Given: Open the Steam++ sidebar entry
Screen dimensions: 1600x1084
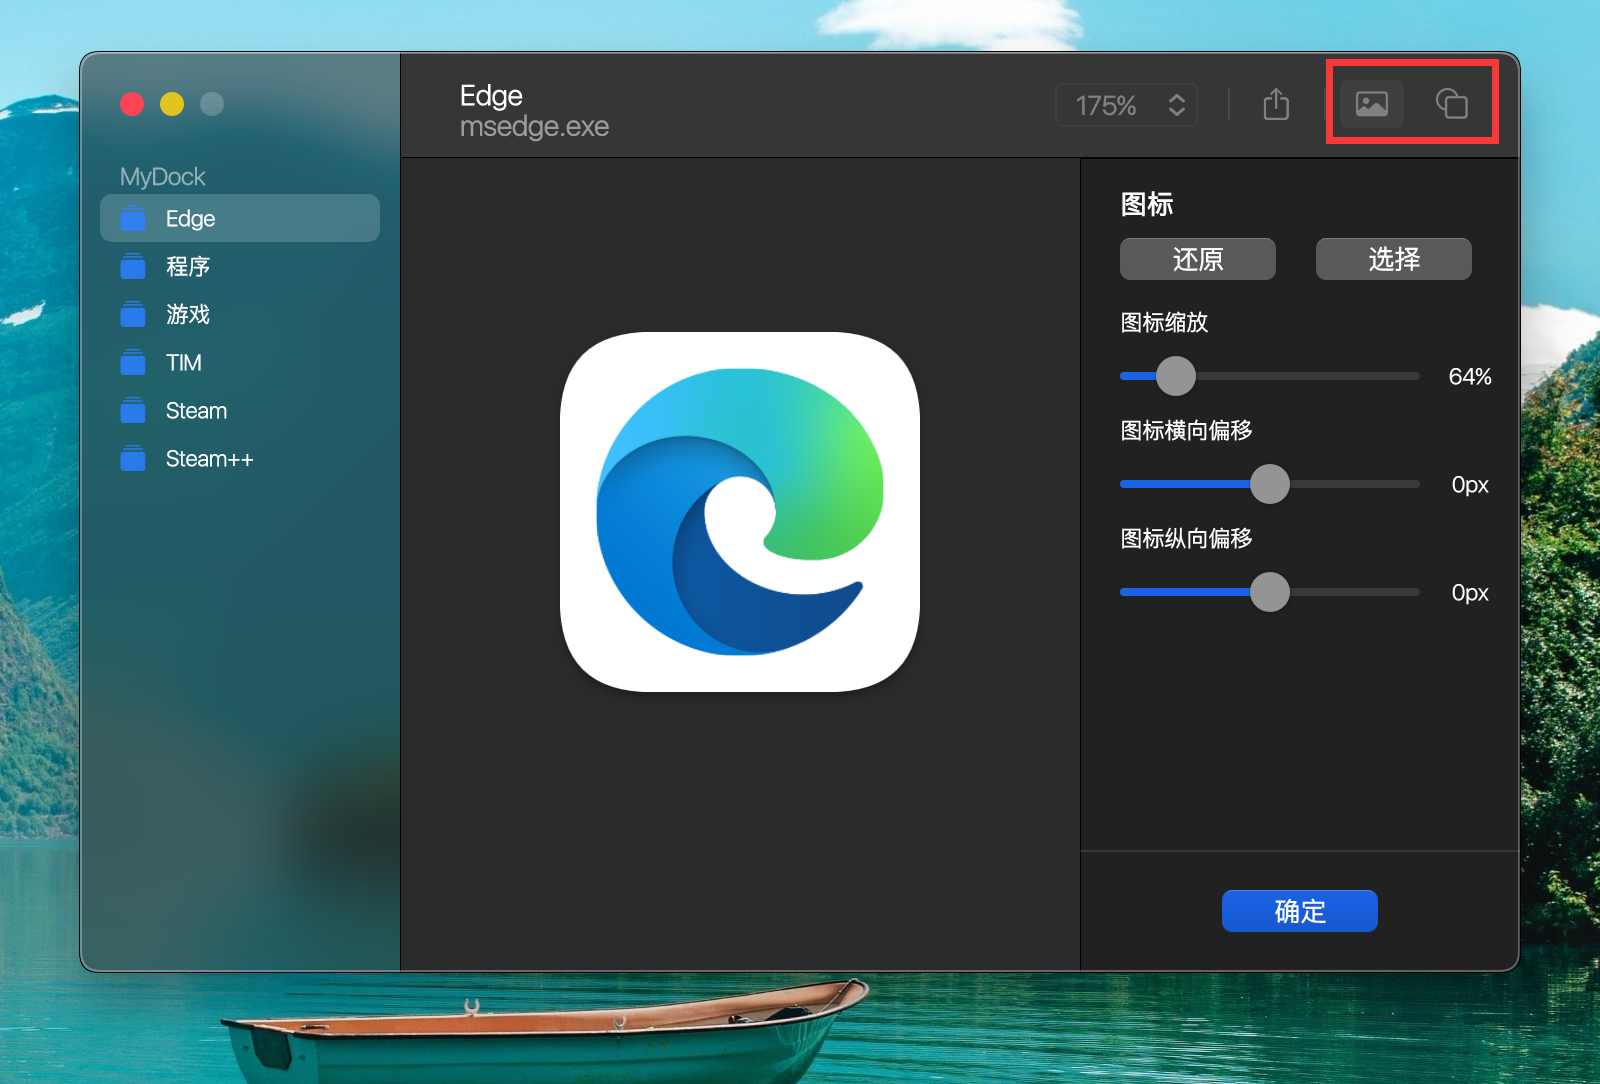Looking at the screenshot, I should [x=240, y=458].
